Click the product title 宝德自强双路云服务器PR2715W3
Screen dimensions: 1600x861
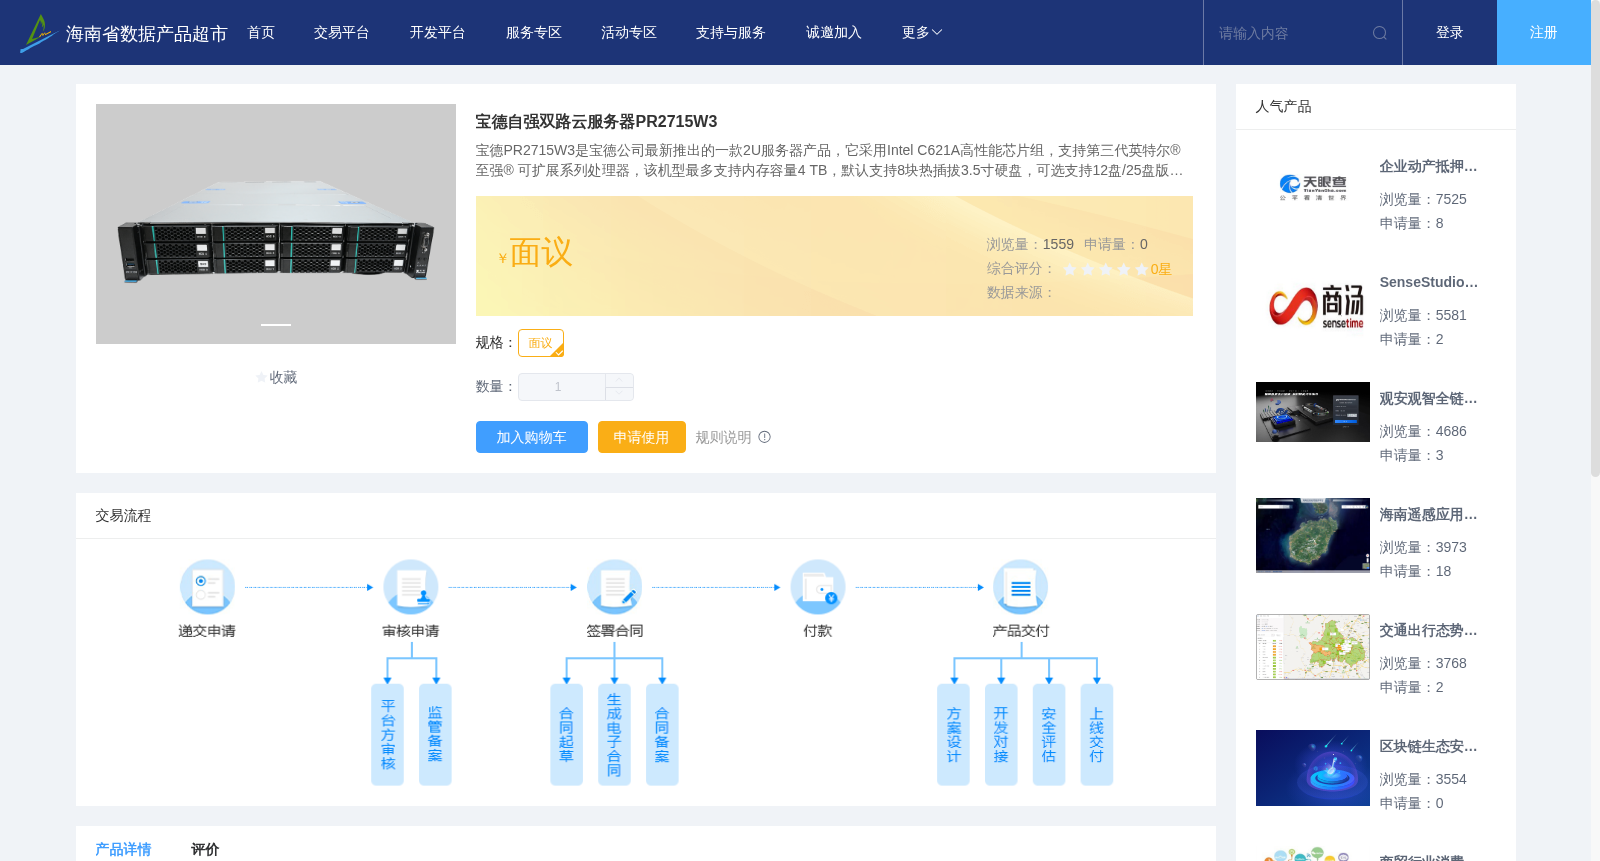click(596, 122)
